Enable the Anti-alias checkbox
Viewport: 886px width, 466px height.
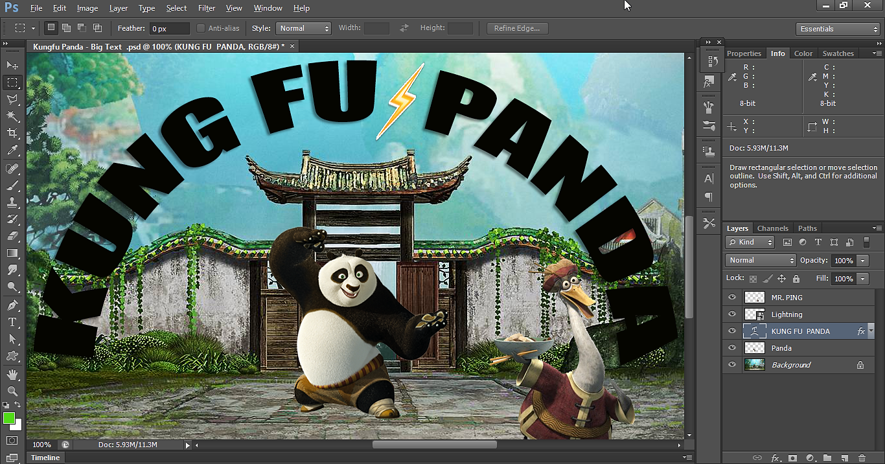pos(201,28)
